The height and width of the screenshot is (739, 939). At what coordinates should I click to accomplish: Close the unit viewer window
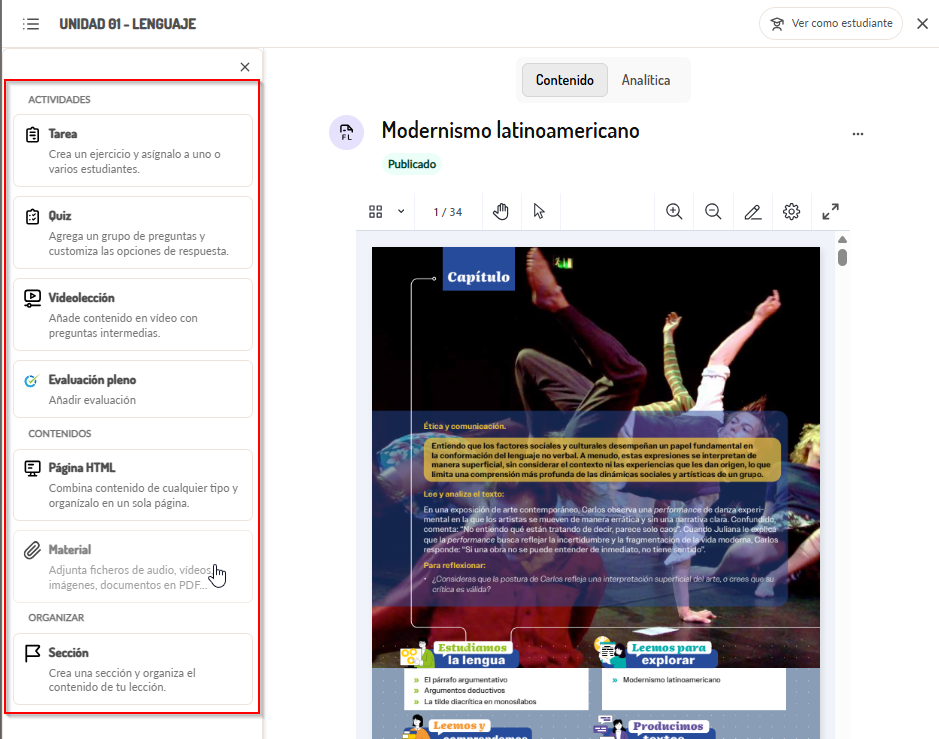point(922,23)
